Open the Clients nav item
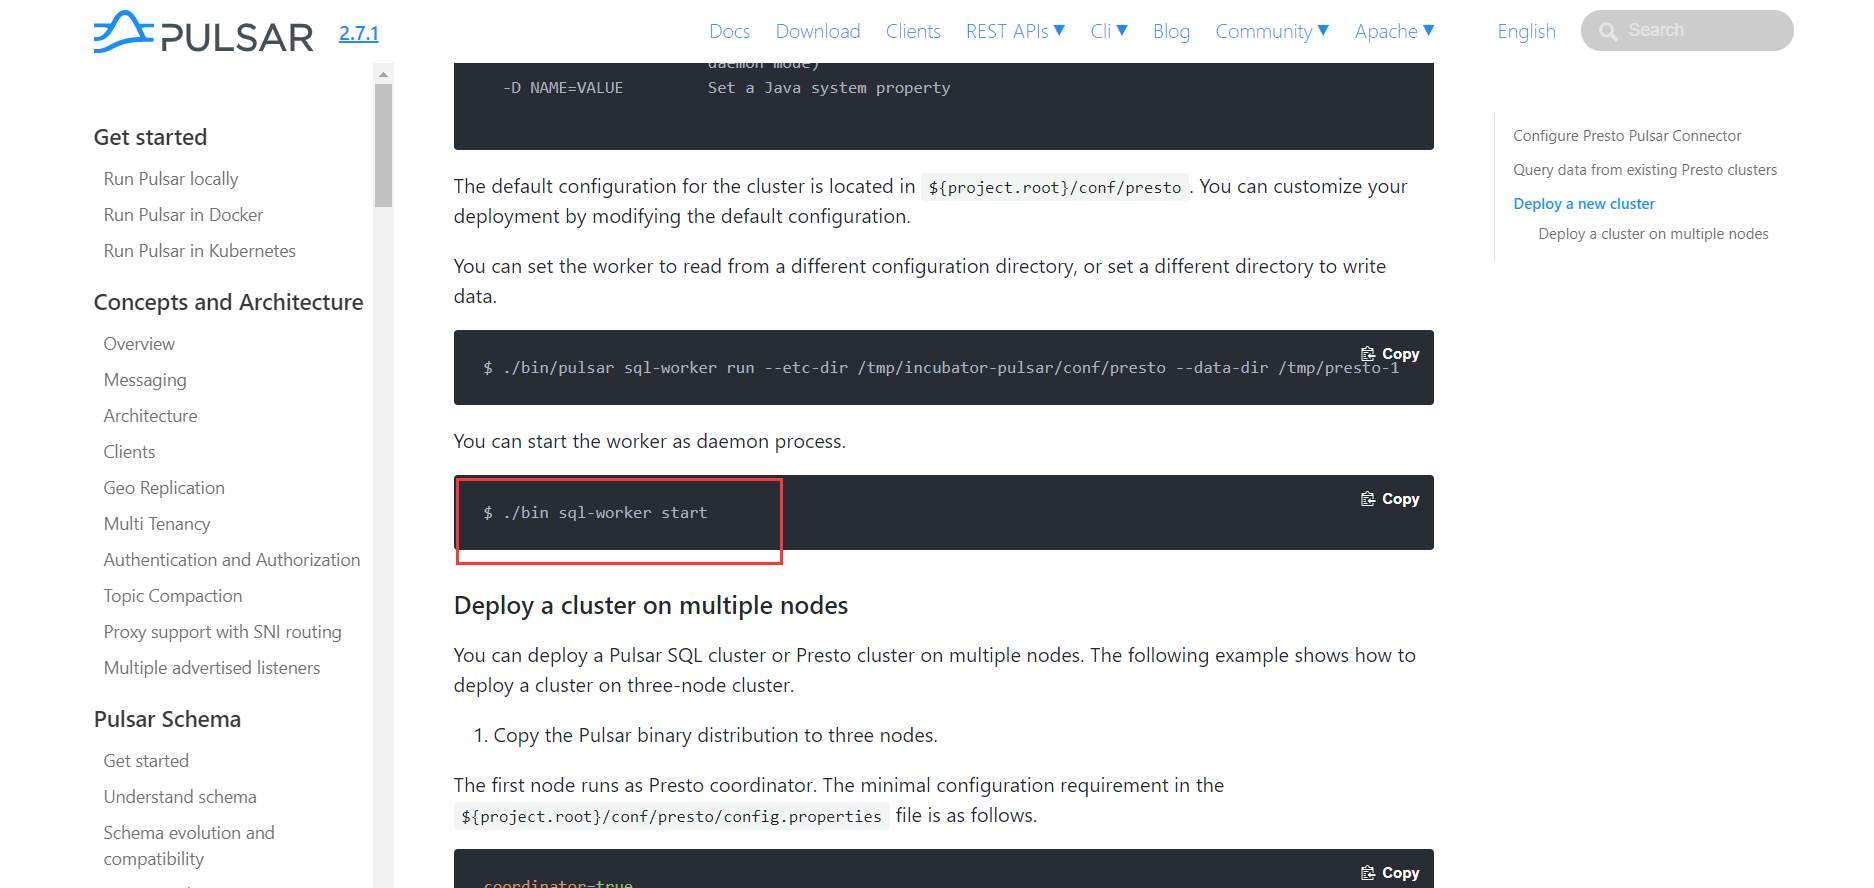Viewport: 1874px width, 888px height. [913, 31]
